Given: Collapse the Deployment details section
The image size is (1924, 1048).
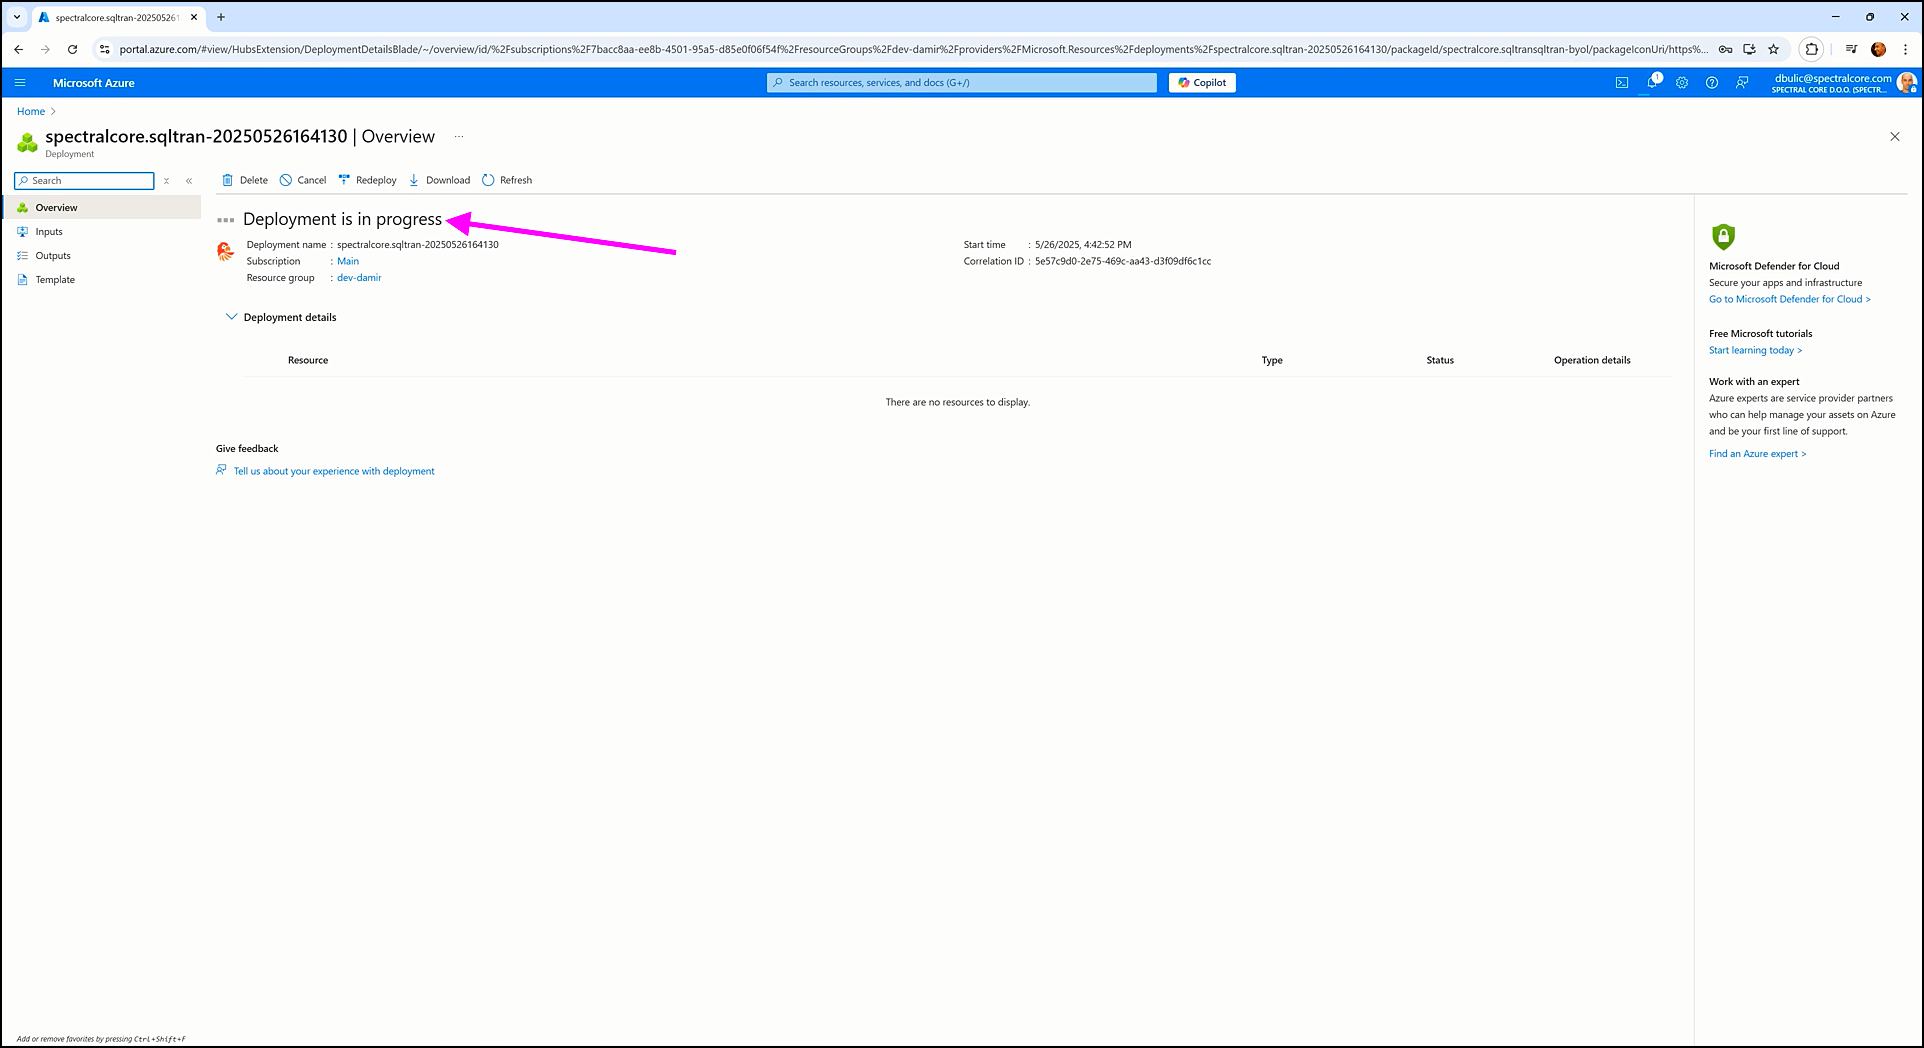Looking at the screenshot, I should coord(232,317).
